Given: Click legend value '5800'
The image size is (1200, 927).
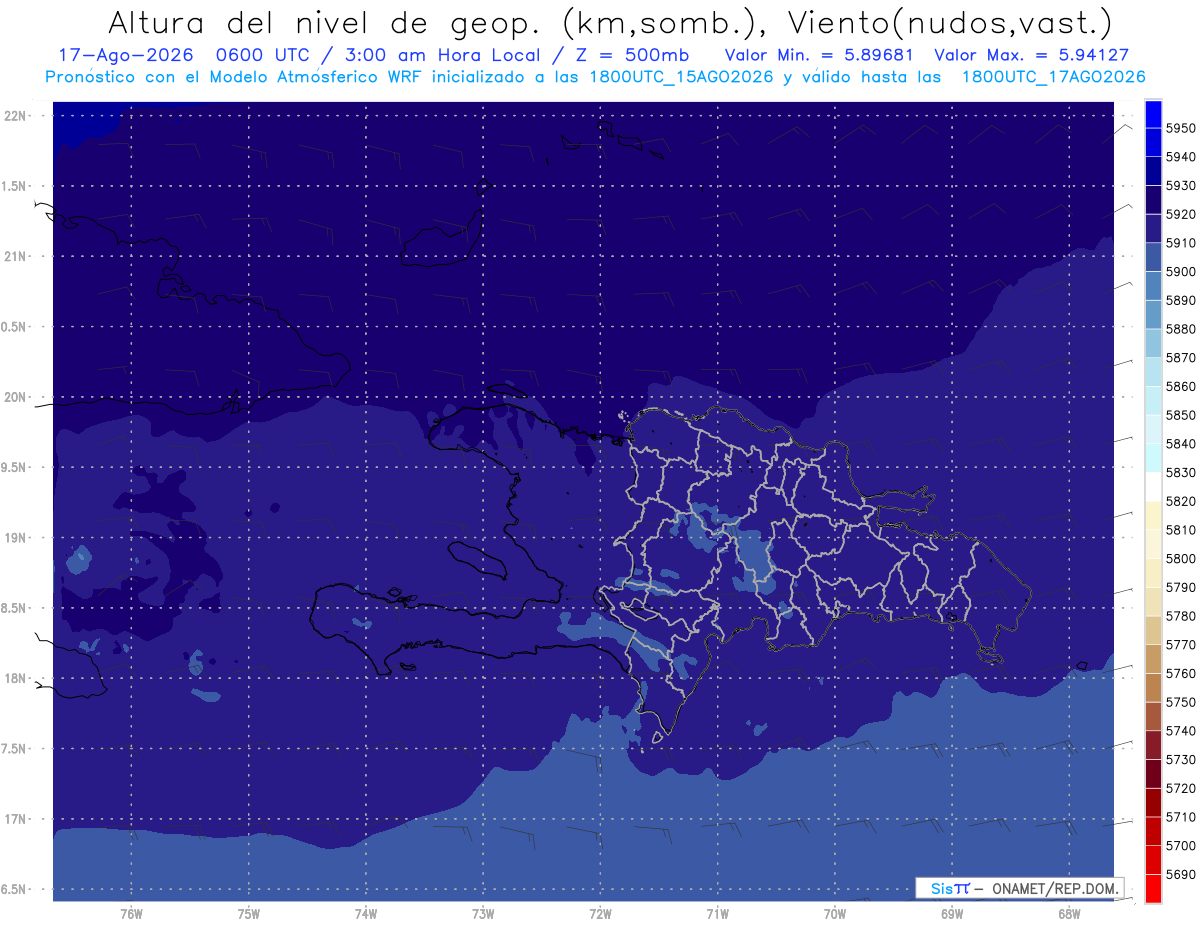Looking at the screenshot, I should pyautogui.click(x=1180, y=559).
